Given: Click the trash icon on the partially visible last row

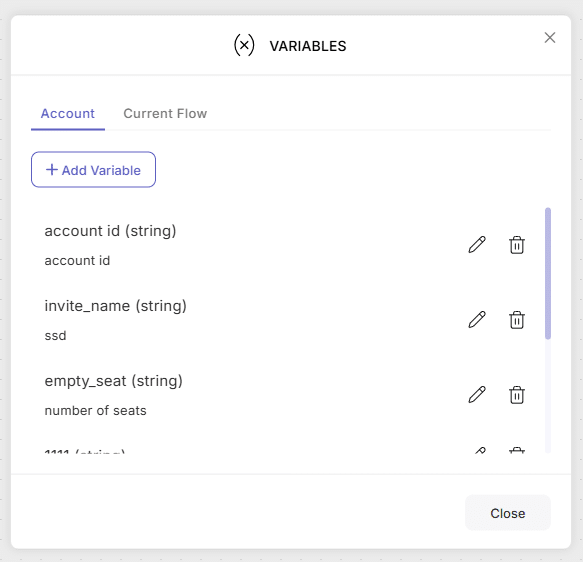Looking at the screenshot, I should coord(516,450).
